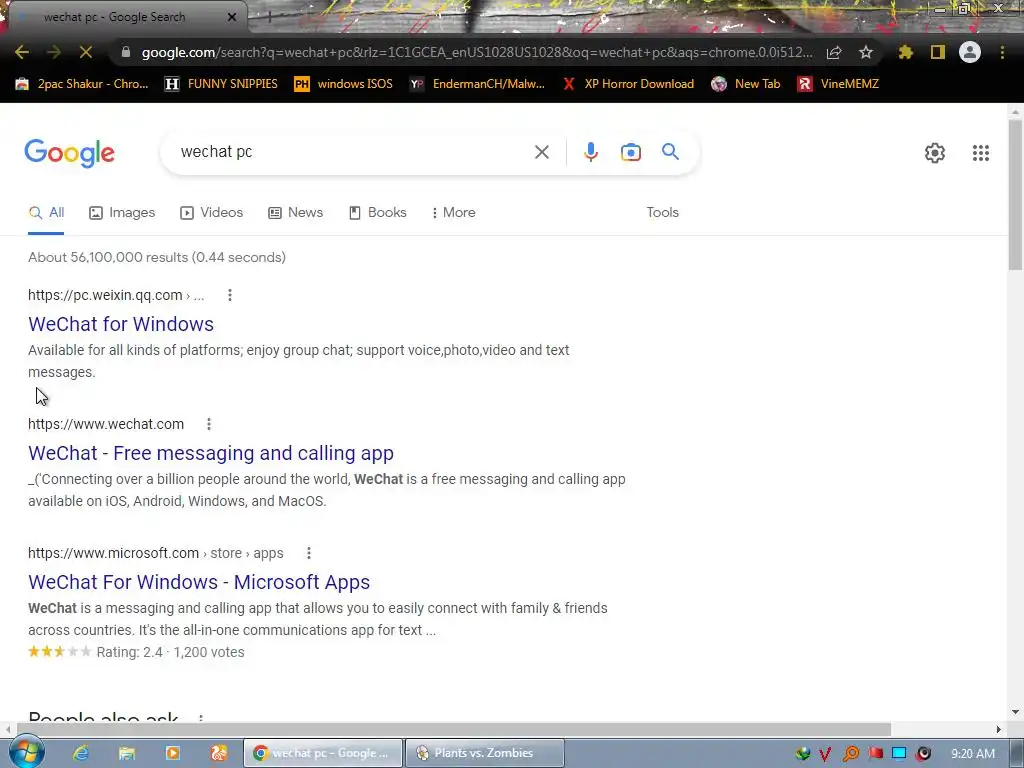
Task: Go to Google homepage via the logo
Action: pos(69,153)
